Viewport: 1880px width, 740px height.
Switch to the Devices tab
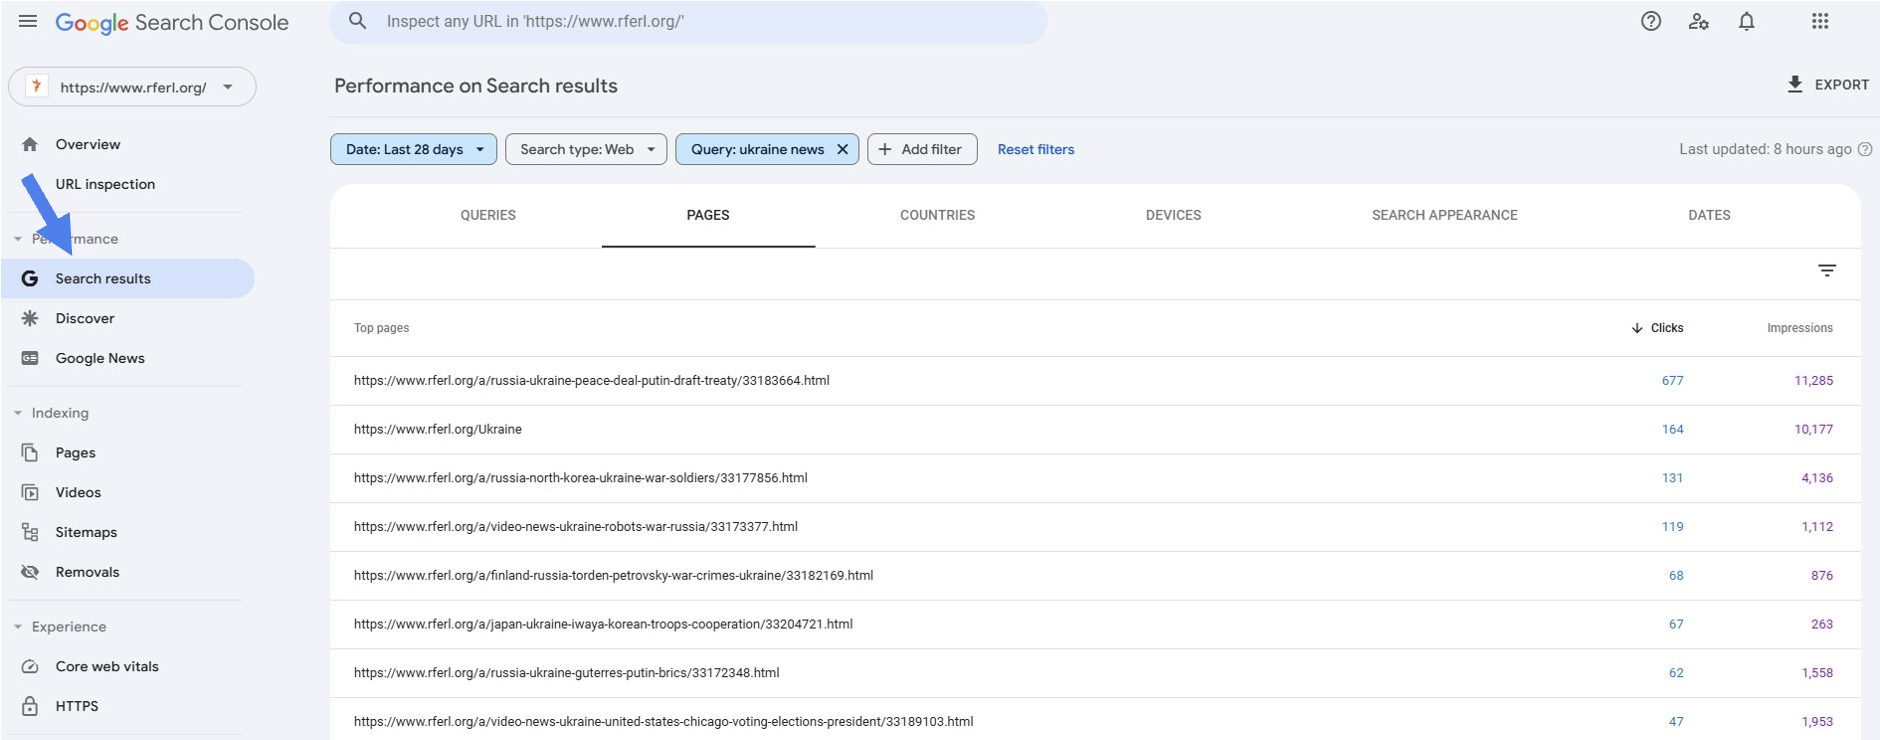(1173, 215)
